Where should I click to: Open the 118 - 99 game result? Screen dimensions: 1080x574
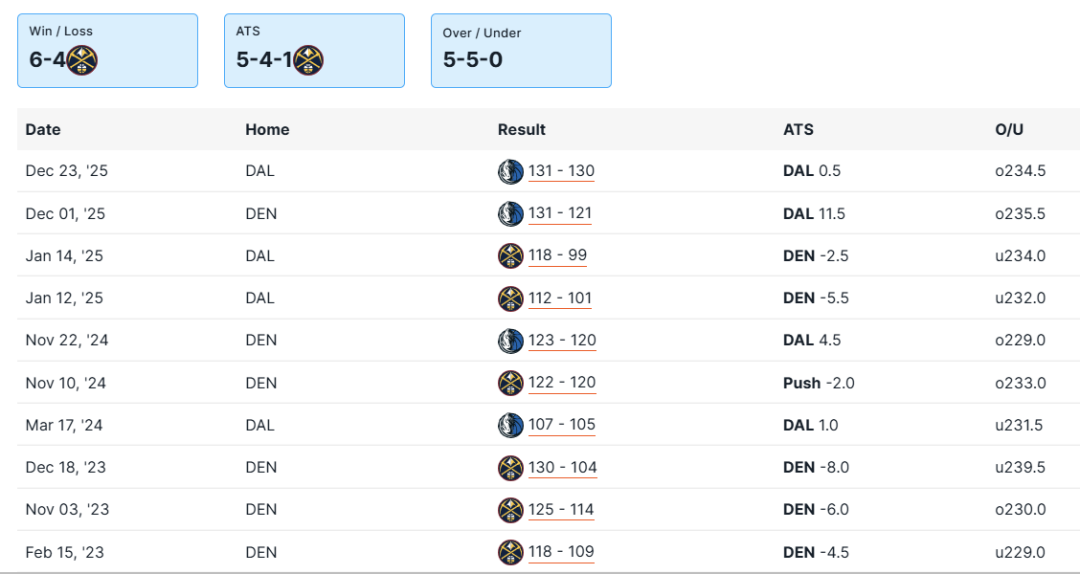click(x=557, y=256)
